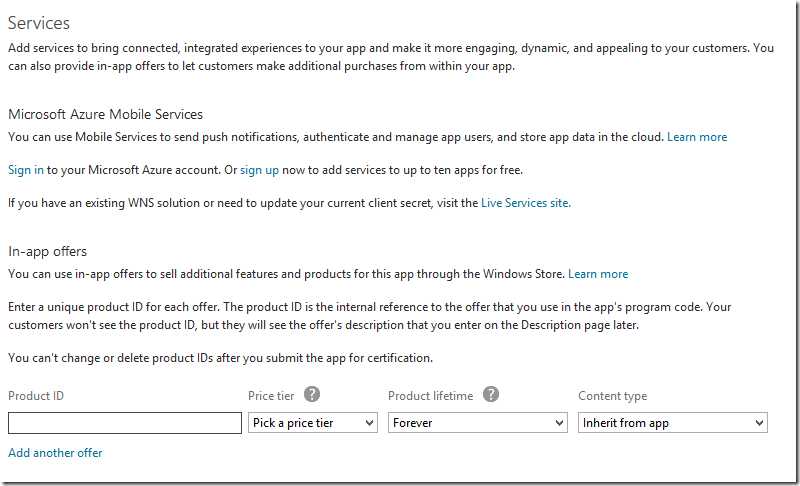
Task: Click the Product ID text field
Action: (x=124, y=423)
